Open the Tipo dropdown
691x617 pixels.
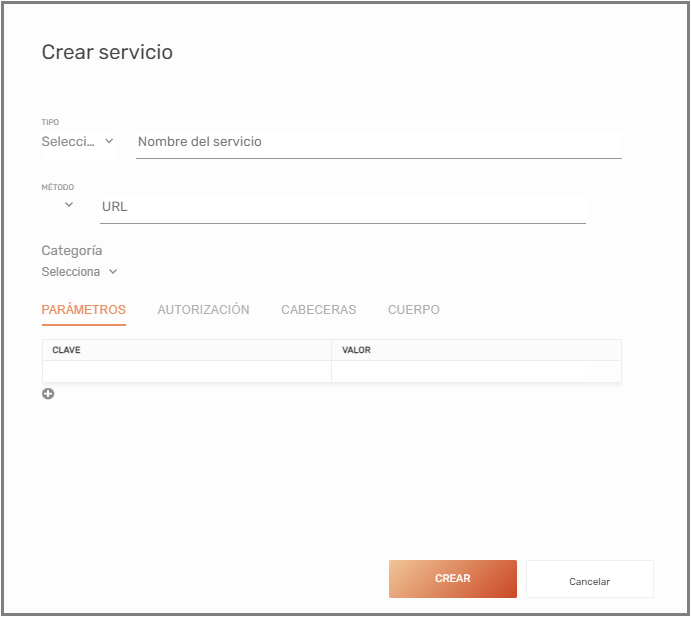[x=78, y=142]
